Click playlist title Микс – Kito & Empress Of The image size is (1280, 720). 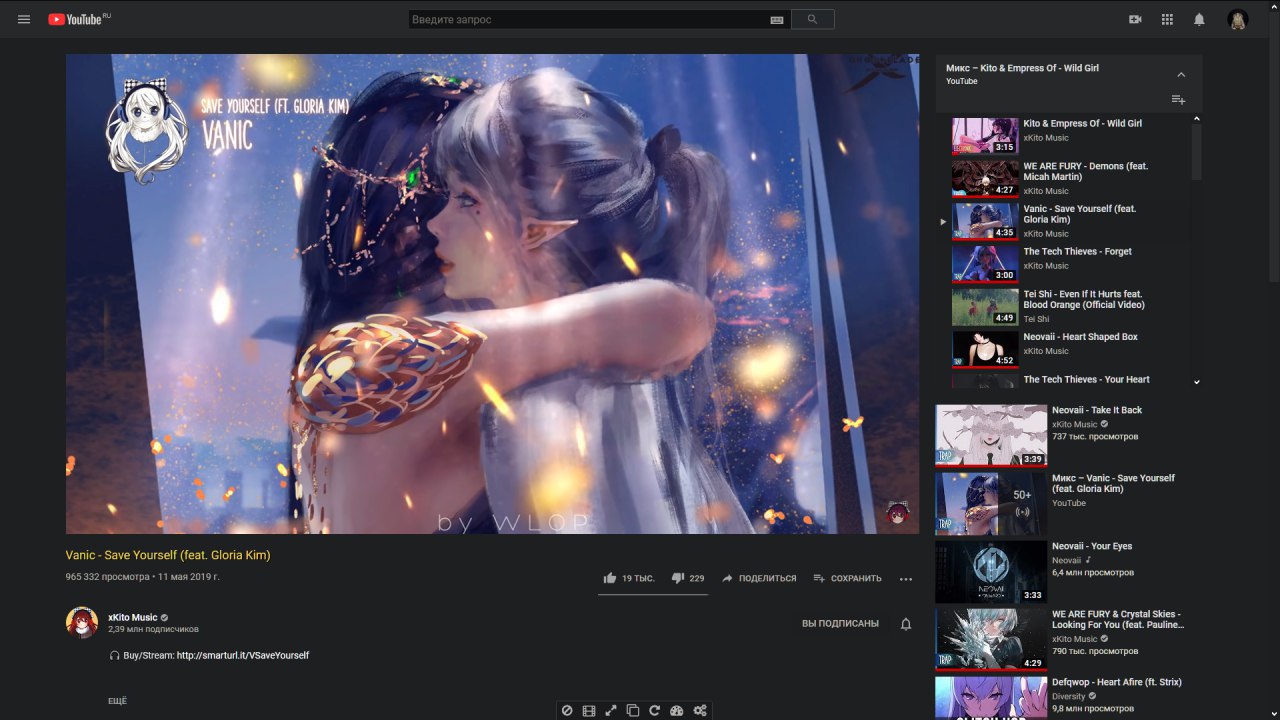pos(1022,68)
